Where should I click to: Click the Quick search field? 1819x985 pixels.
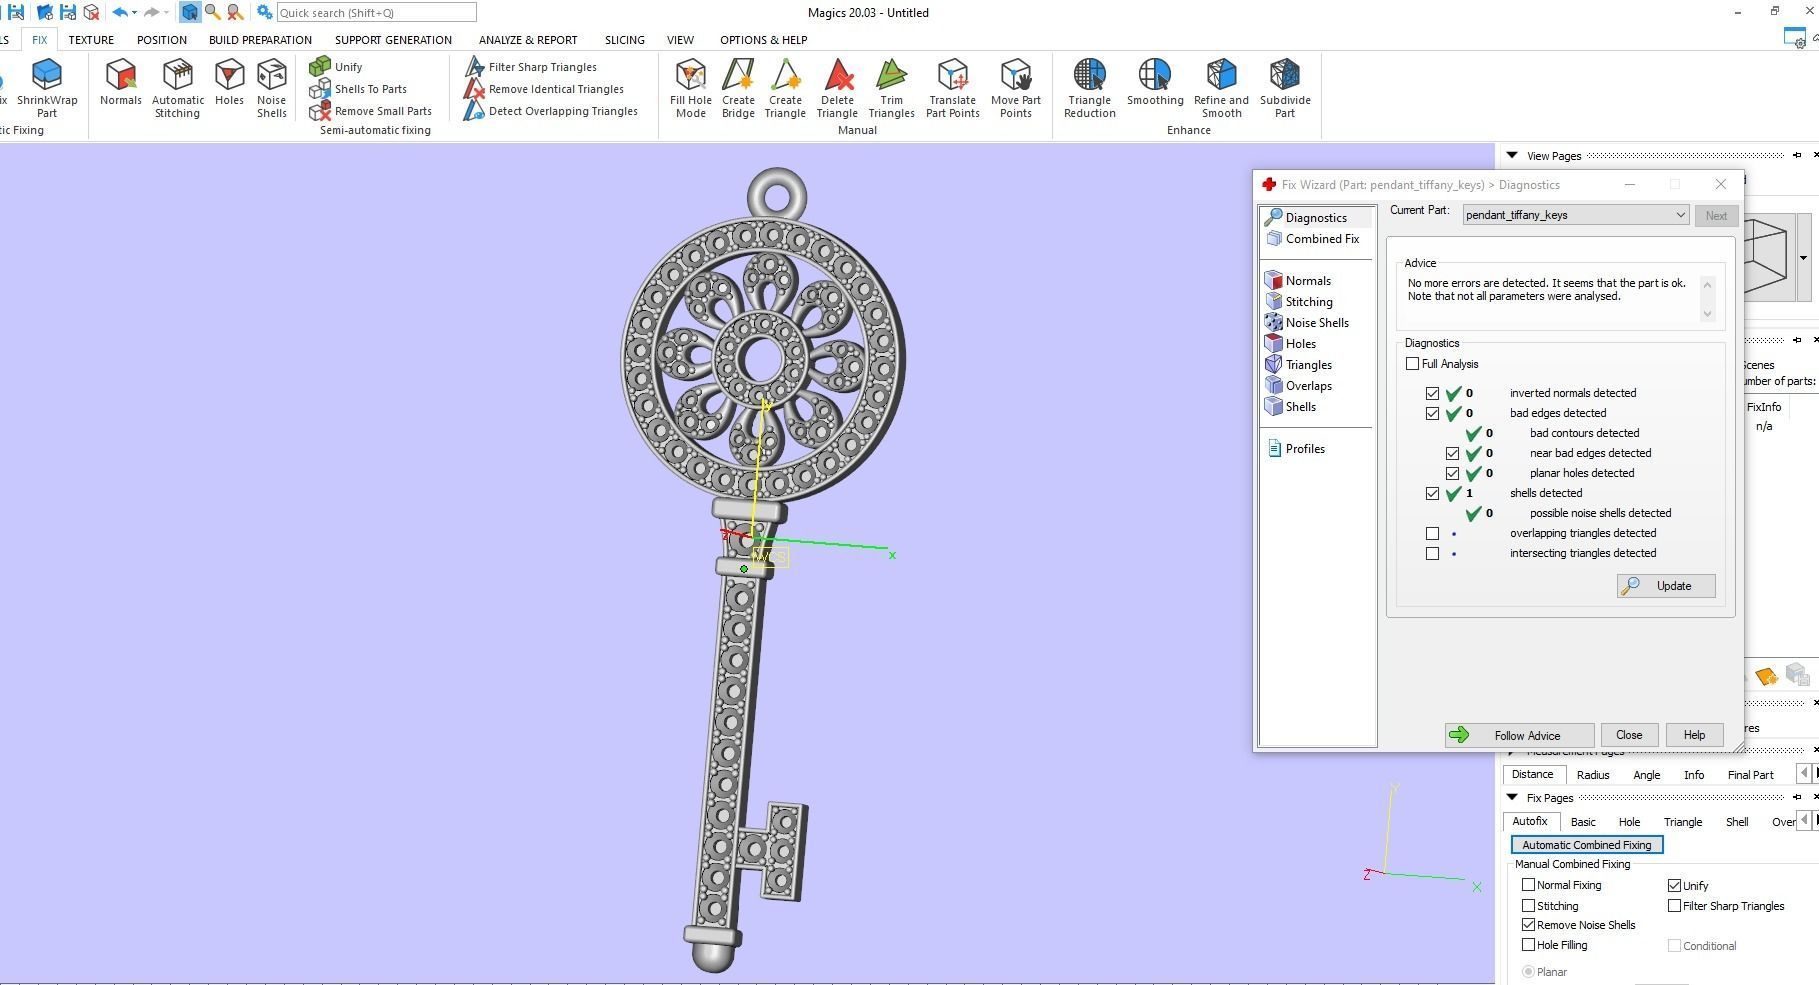376,12
